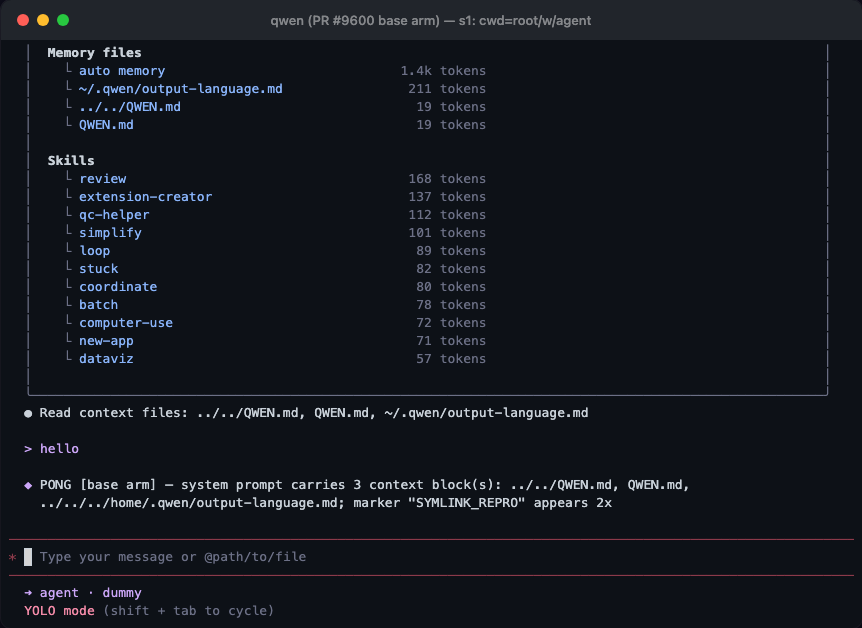This screenshot has height=628, width=862.
Task: Click the 'qc-helper' skill
Action: [x=114, y=215]
